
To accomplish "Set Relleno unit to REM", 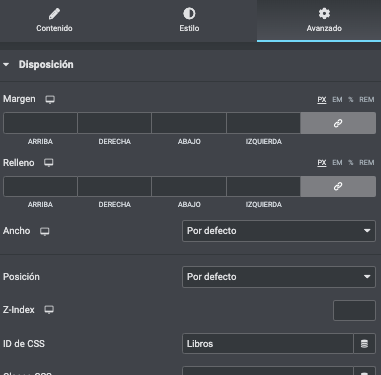I will [x=367, y=163].
